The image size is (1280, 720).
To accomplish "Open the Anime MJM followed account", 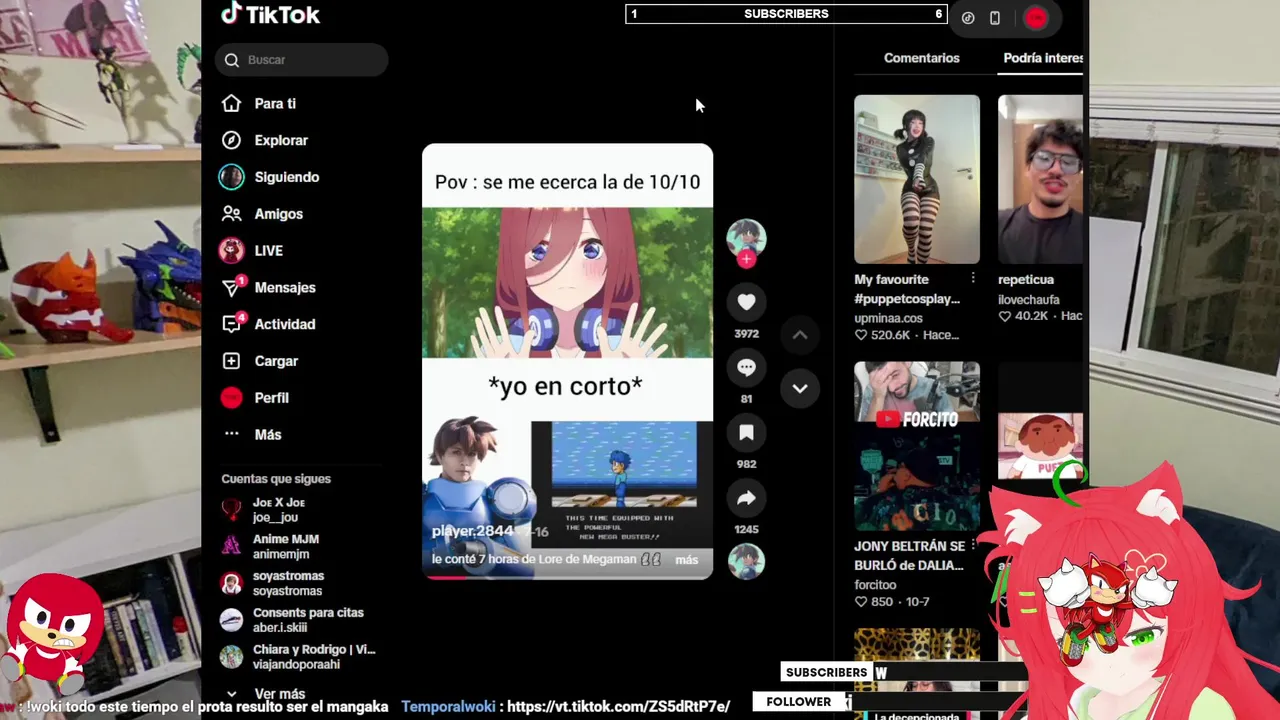I will 298,546.
